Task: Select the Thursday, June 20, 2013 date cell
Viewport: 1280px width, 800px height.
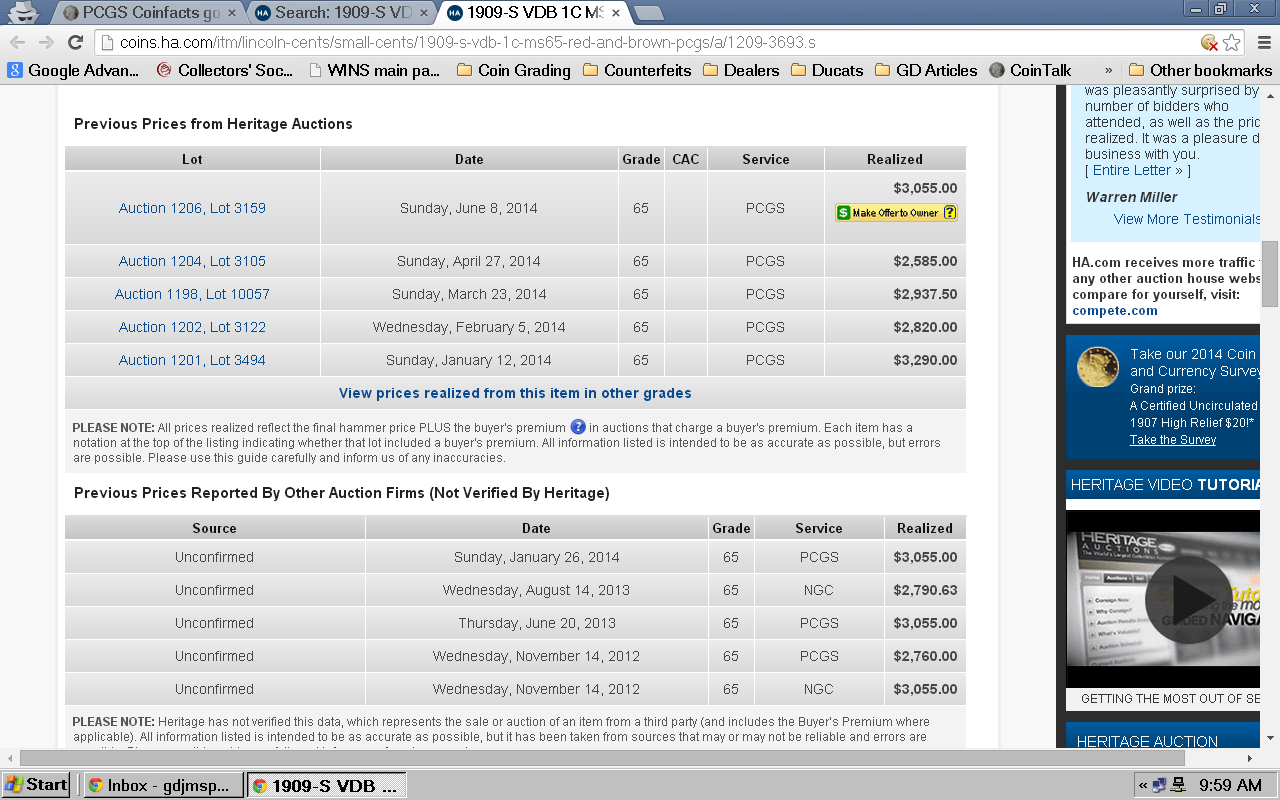Action: (537, 623)
